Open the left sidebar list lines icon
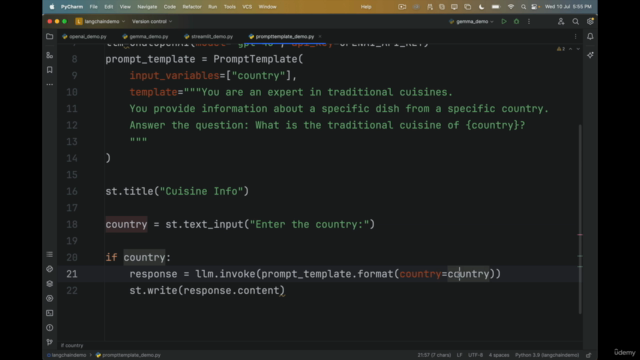This screenshot has height=360, width=640. 49,254
